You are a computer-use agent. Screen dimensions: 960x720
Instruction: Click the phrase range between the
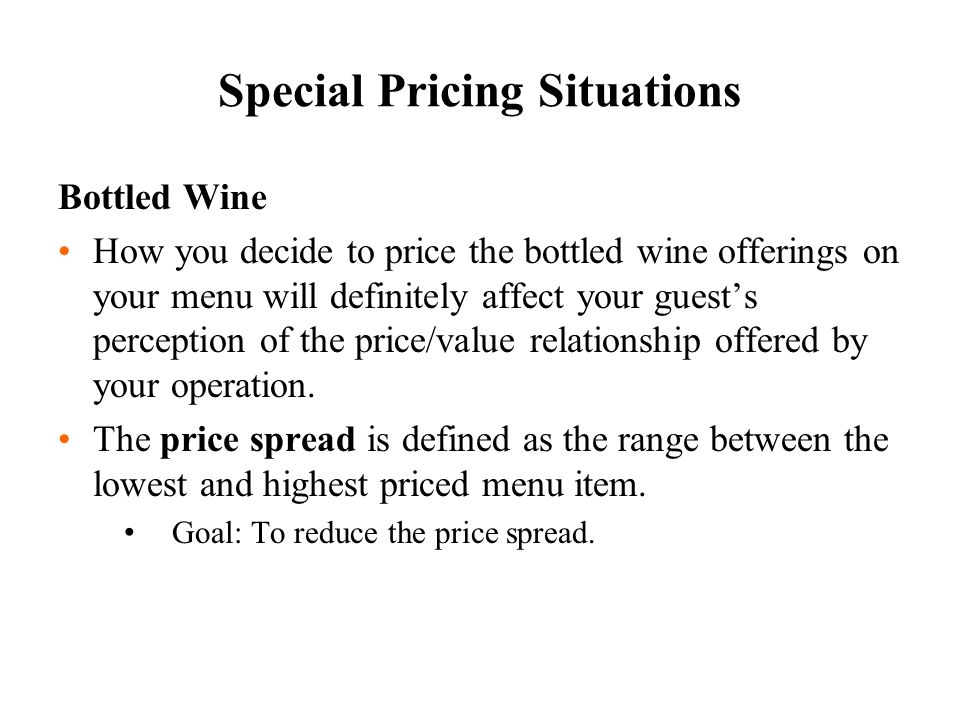click(x=753, y=440)
